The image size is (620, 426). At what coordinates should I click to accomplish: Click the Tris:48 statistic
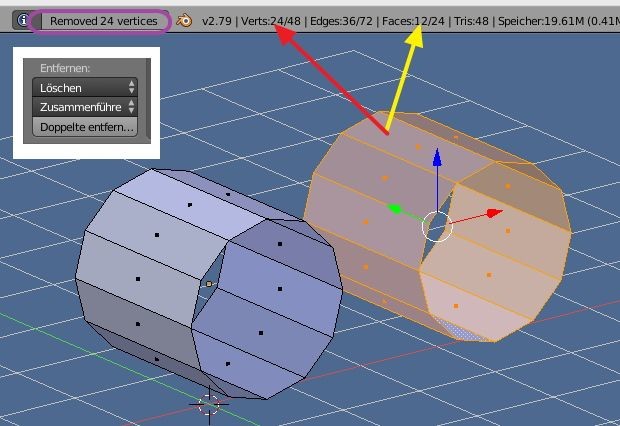(x=471, y=21)
